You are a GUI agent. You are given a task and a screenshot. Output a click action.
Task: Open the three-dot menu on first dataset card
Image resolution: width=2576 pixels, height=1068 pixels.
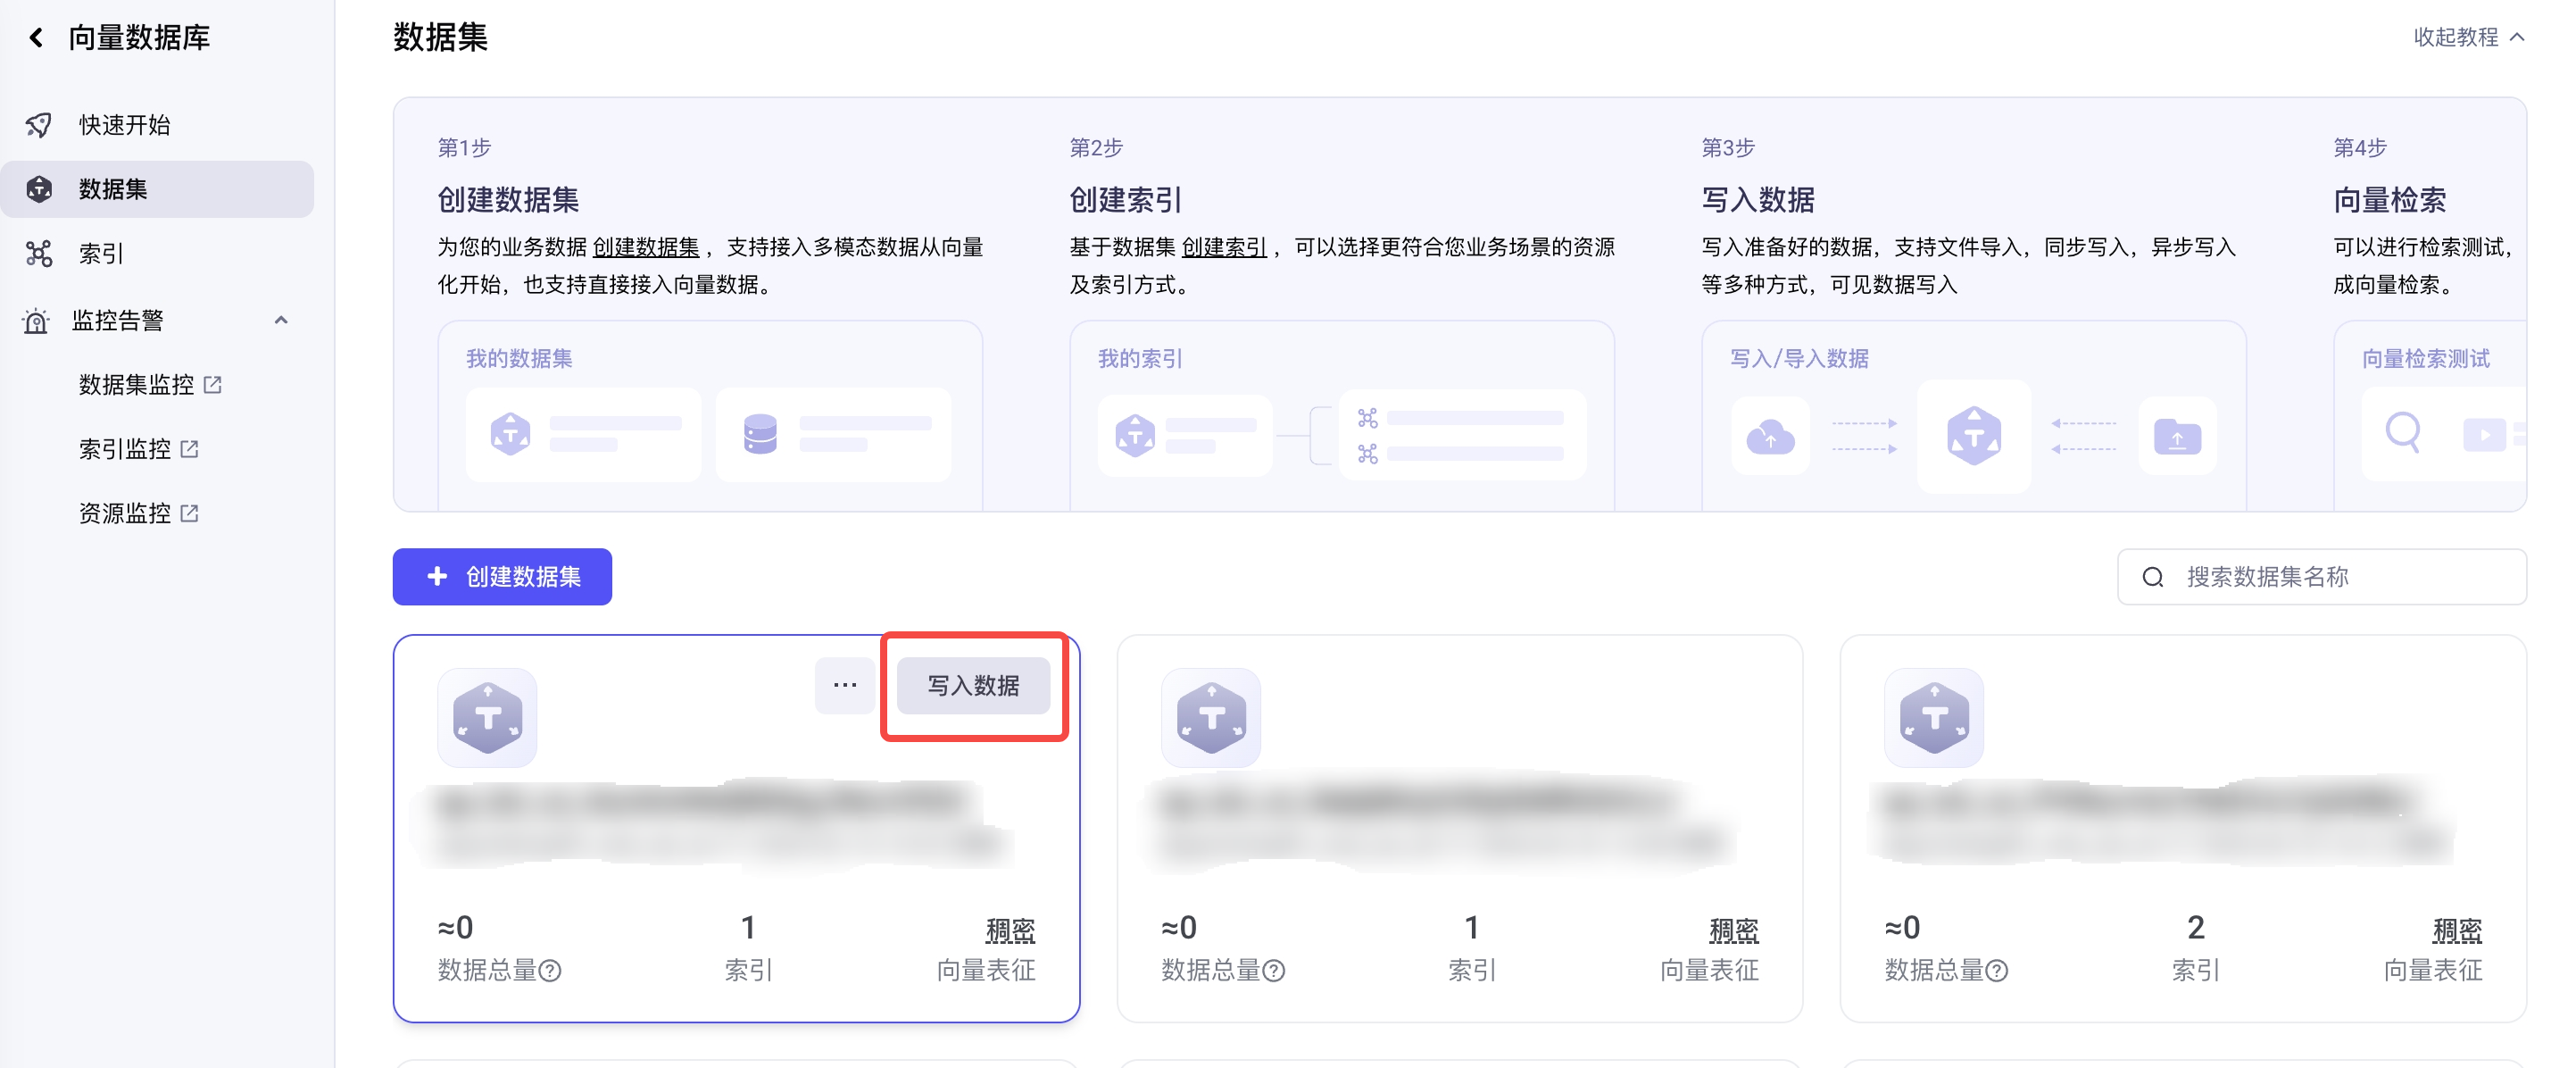click(844, 685)
